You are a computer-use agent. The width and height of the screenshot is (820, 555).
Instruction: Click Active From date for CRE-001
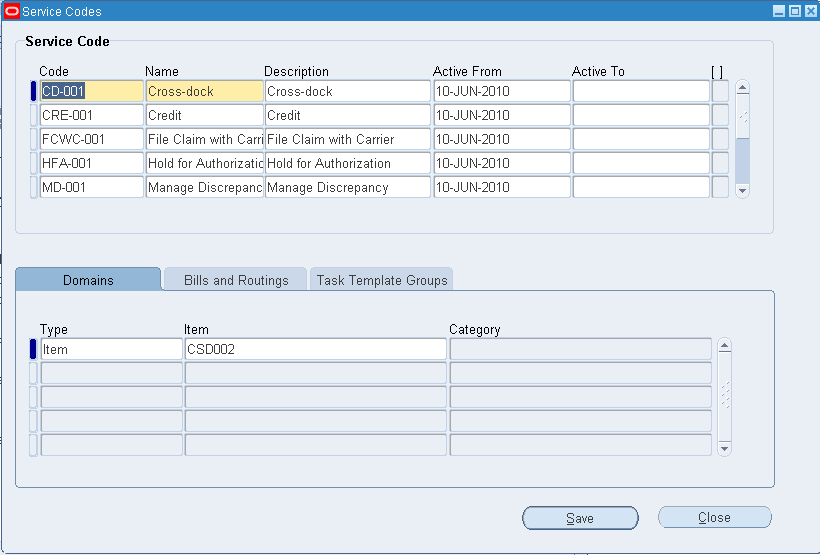pos(502,115)
